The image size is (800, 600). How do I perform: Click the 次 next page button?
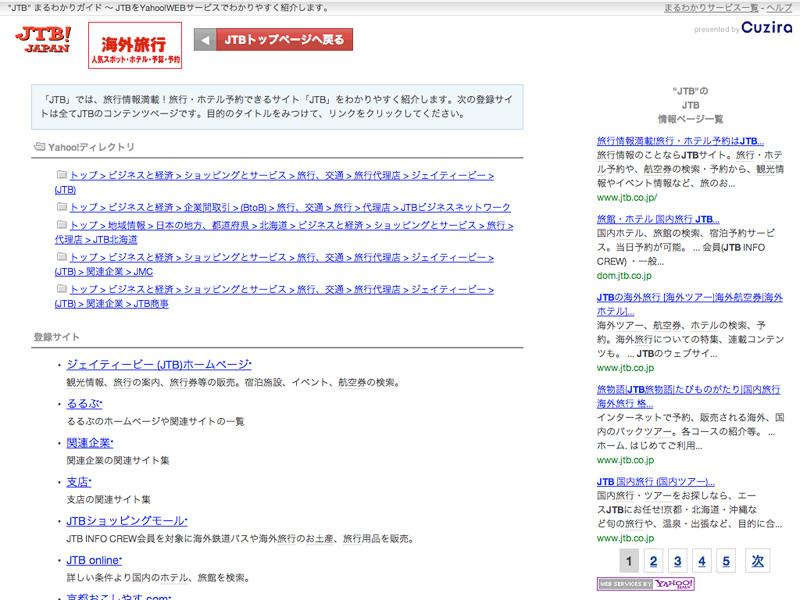758,561
